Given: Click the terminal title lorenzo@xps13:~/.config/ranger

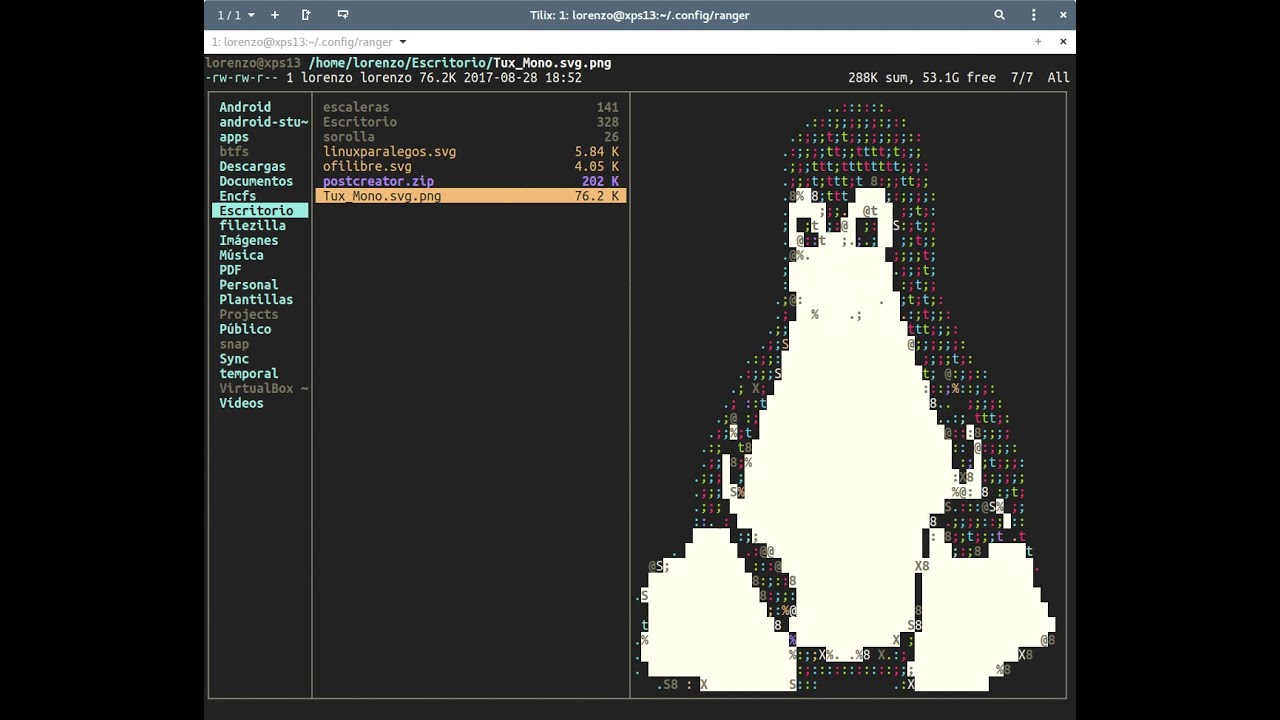Looking at the screenshot, I should pyautogui.click(x=302, y=42).
